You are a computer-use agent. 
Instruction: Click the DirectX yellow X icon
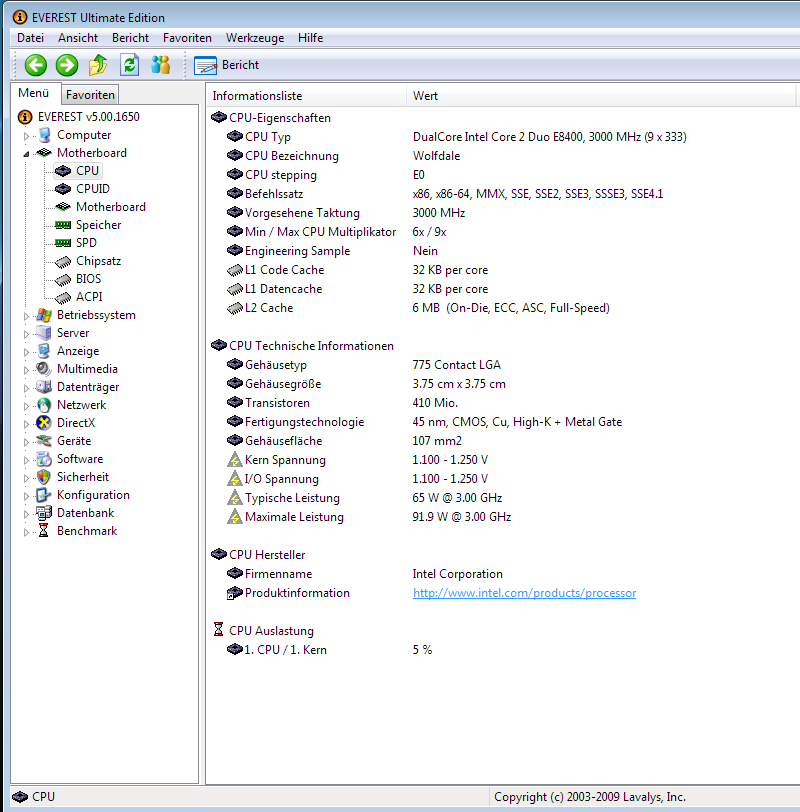[44, 423]
